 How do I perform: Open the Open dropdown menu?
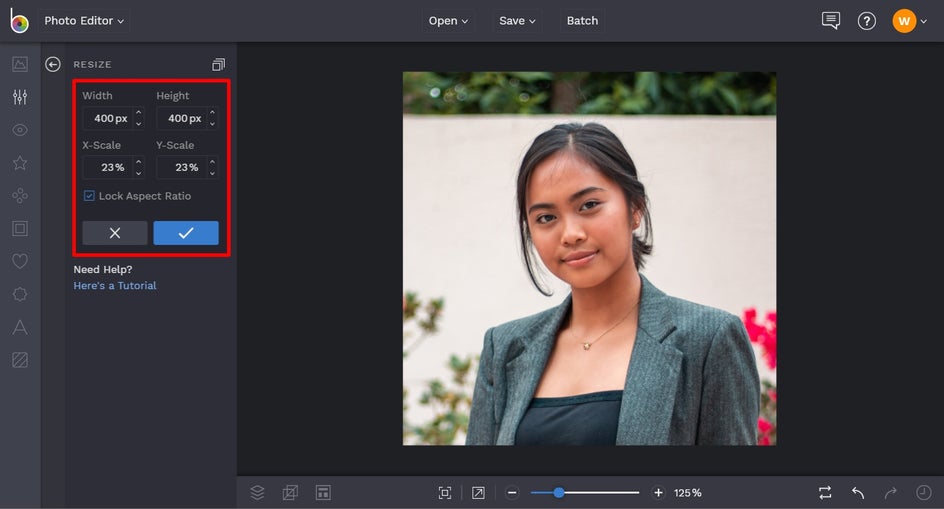(x=448, y=20)
